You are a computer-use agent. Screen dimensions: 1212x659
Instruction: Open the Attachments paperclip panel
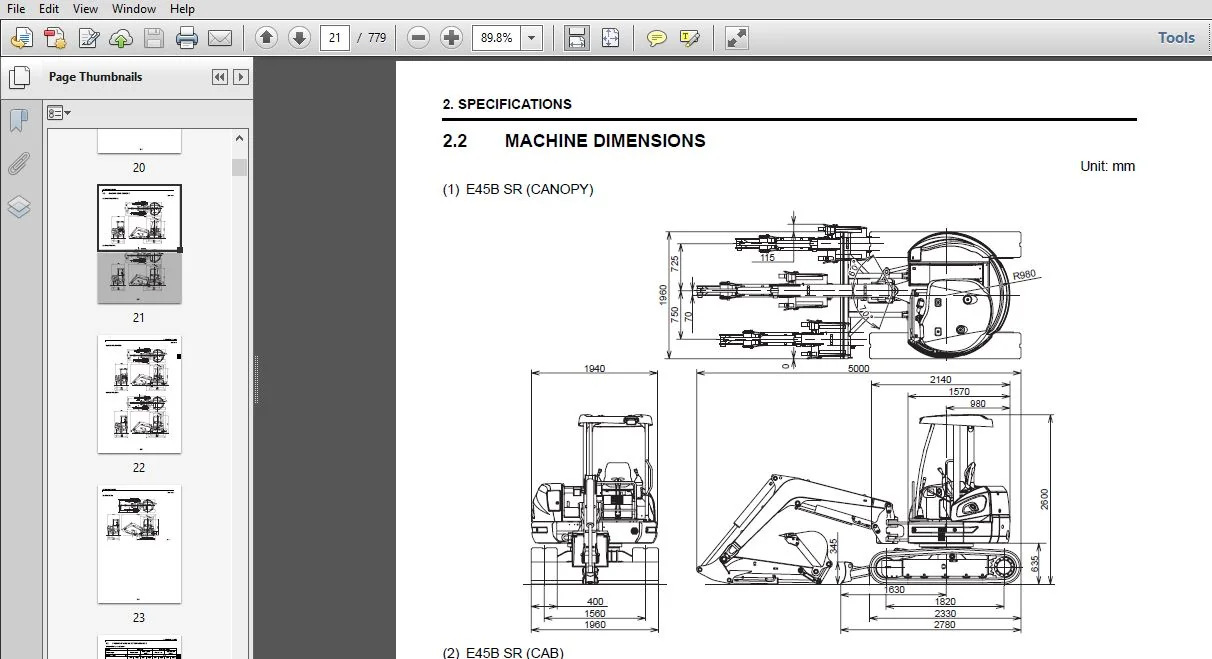(19, 164)
